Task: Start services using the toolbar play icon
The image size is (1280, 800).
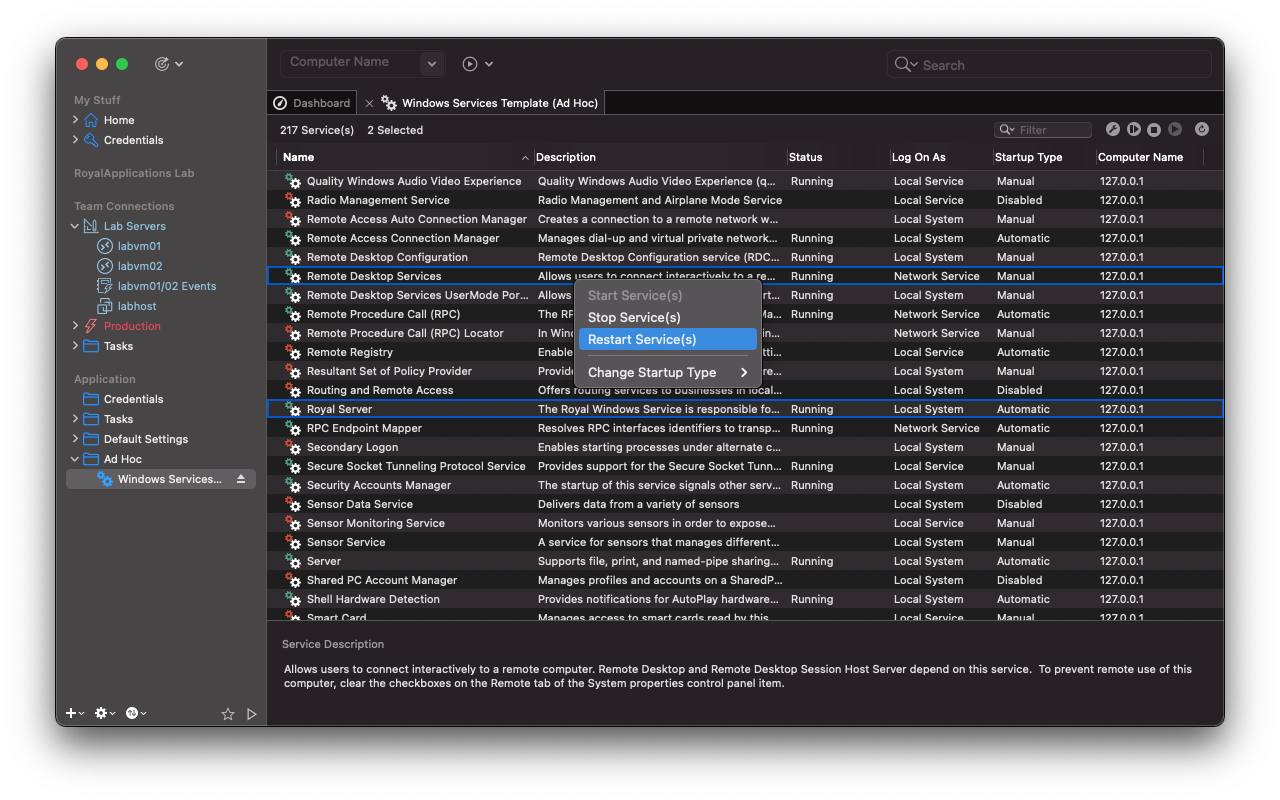Action: tap(1175, 129)
